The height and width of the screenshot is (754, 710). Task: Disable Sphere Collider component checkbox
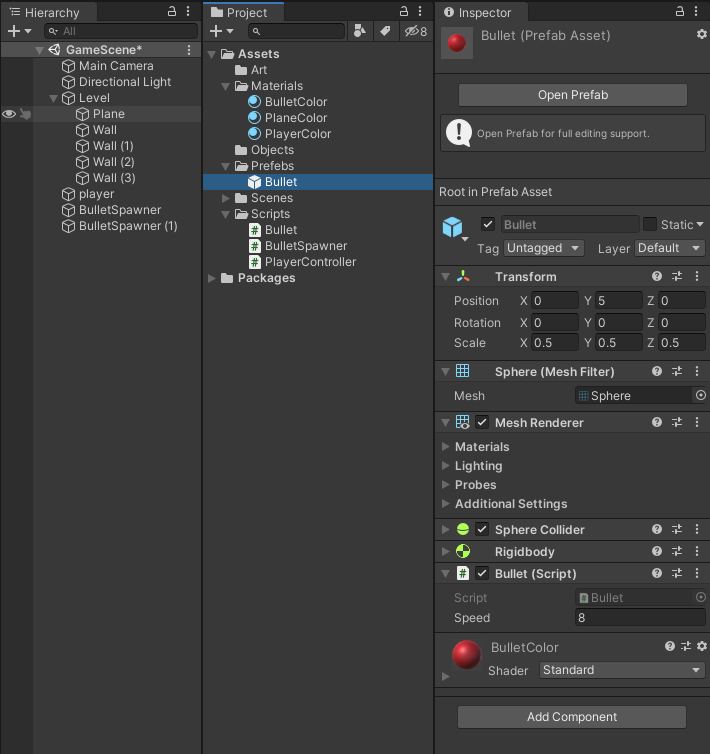[x=482, y=529]
